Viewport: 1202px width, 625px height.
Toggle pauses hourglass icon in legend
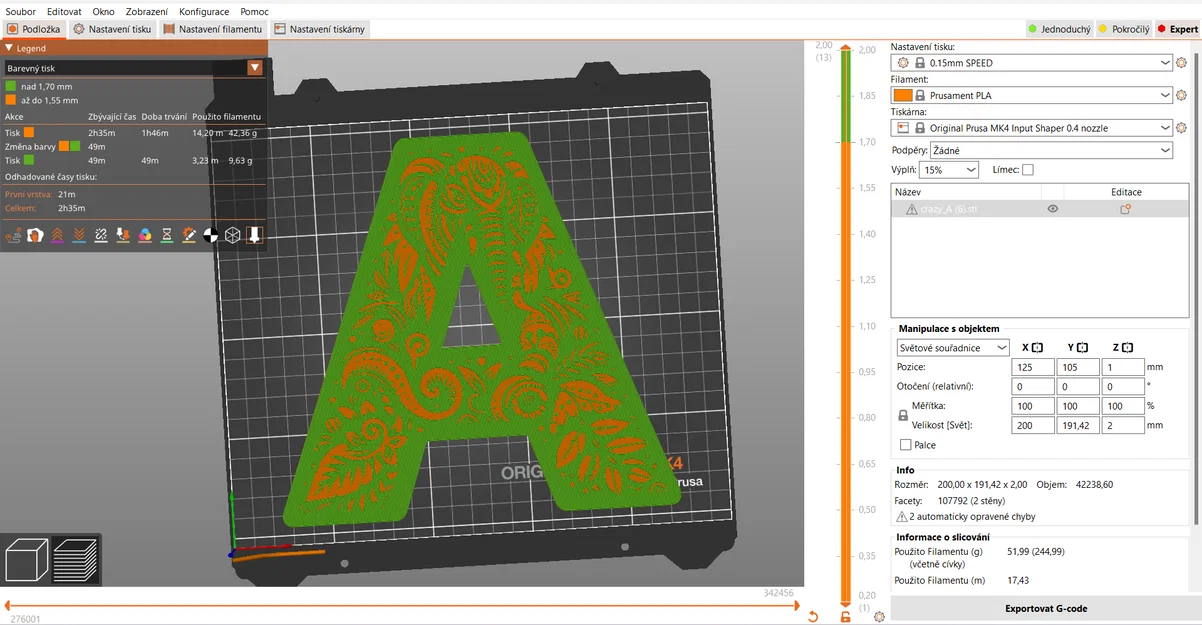click(x=167, y=235)
